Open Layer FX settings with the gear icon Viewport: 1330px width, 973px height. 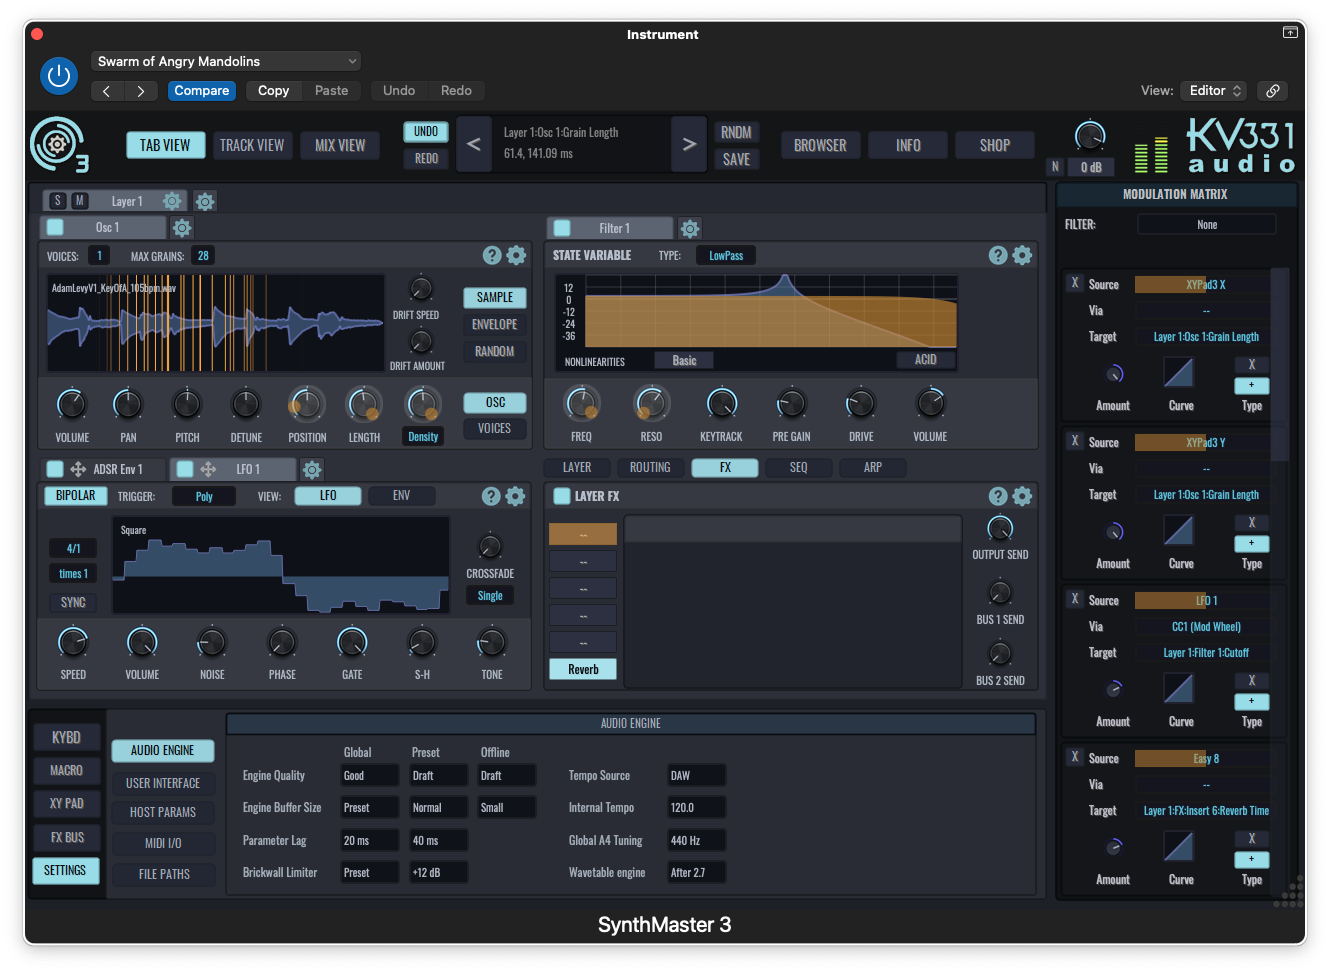pos(1022,496)
